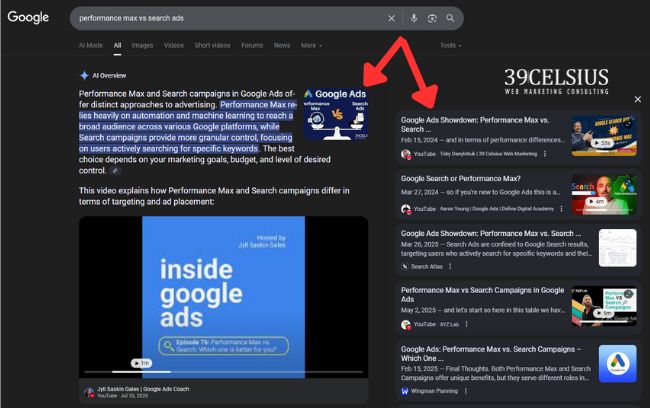Open Google Lens image search icon

(432, 18)
